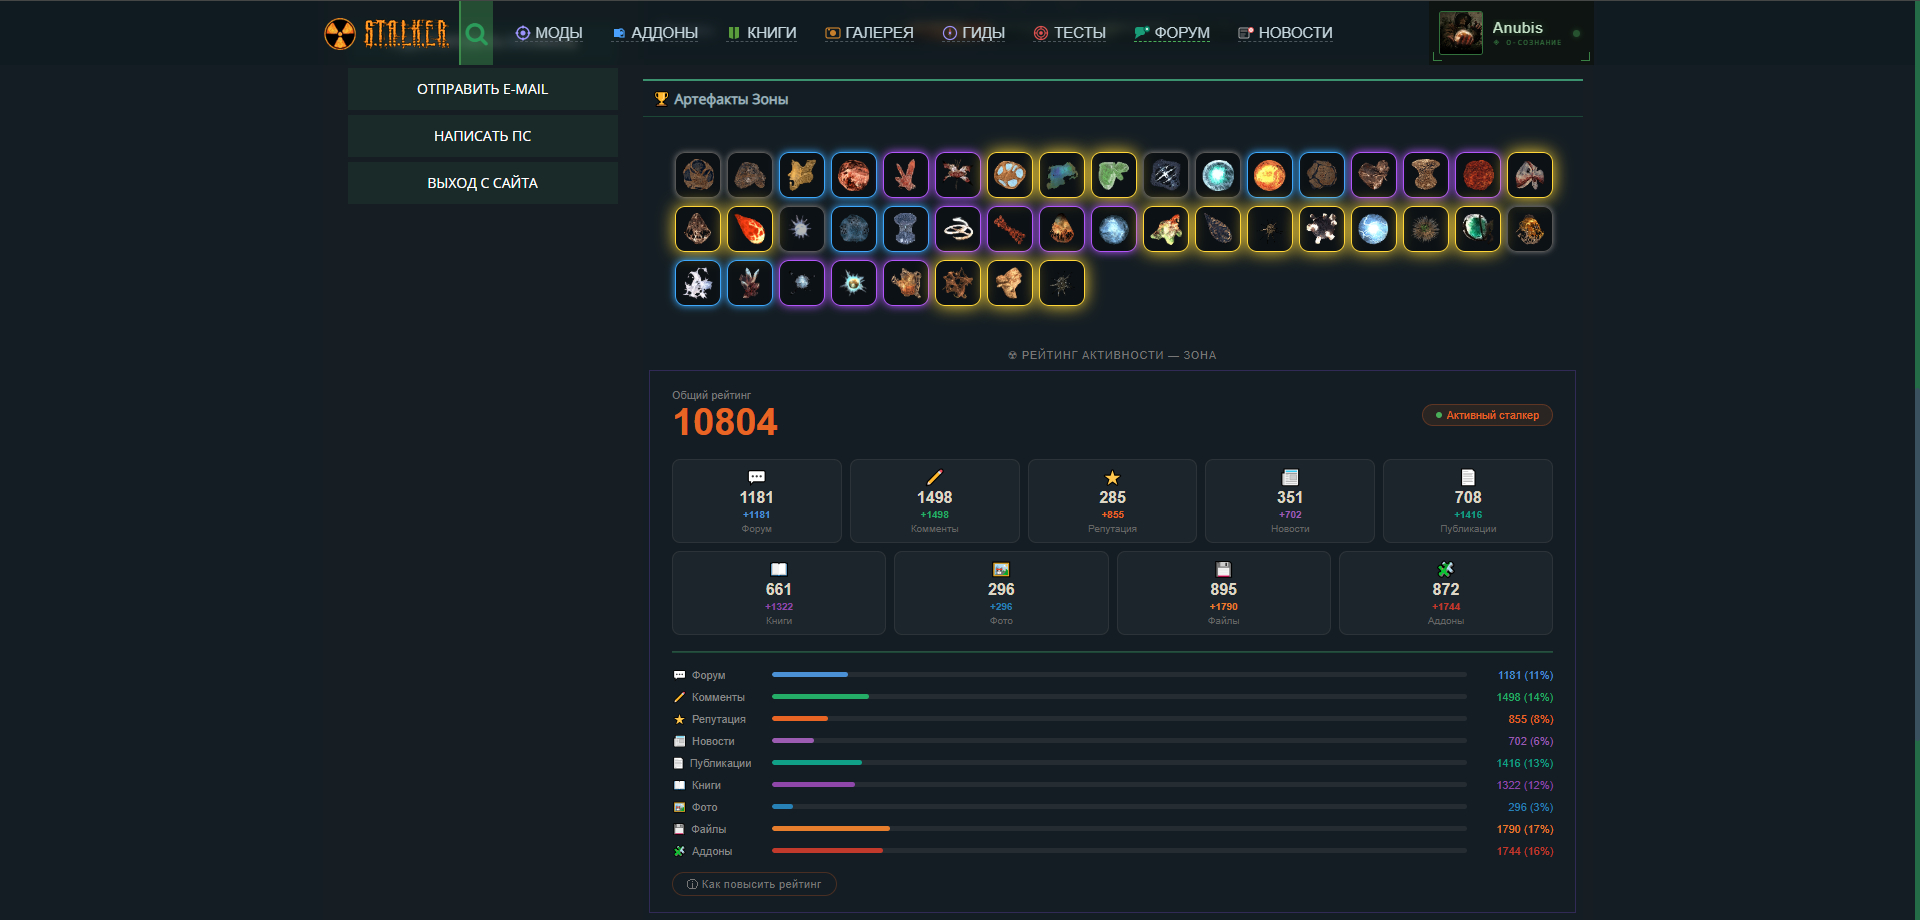This screenshot has height=920, width=1920.
Task: Open the Как повысить рейтинг link
Action: point(754,884)
